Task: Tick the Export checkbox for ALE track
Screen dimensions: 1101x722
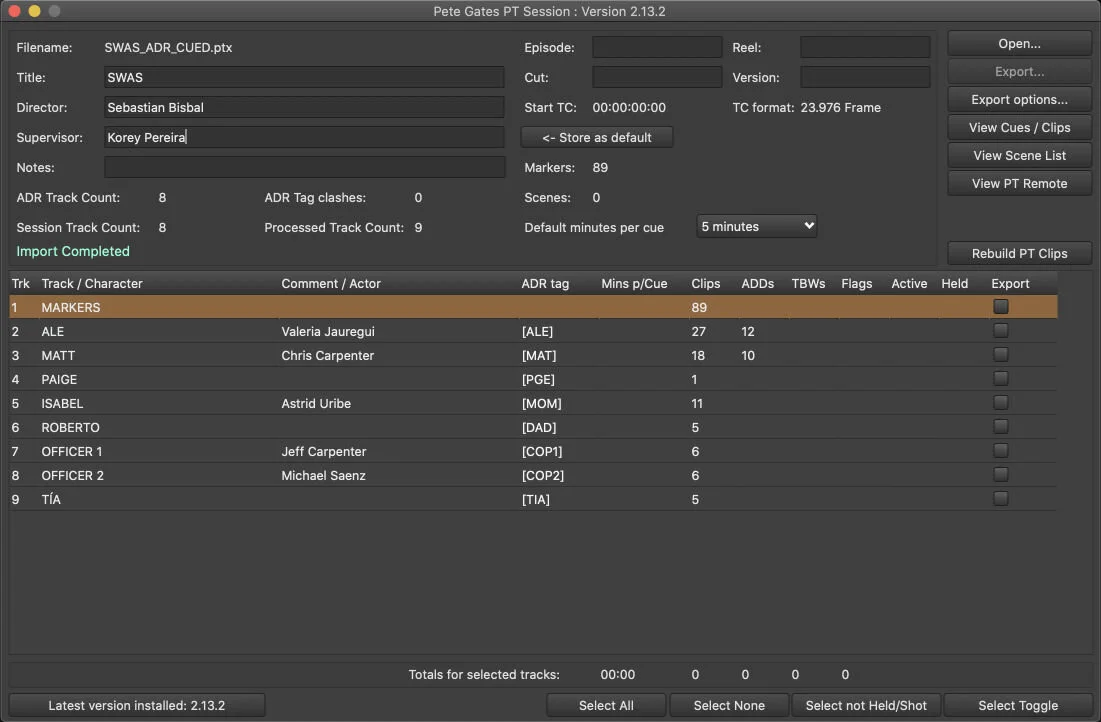Action: (x=1001, y=331)
